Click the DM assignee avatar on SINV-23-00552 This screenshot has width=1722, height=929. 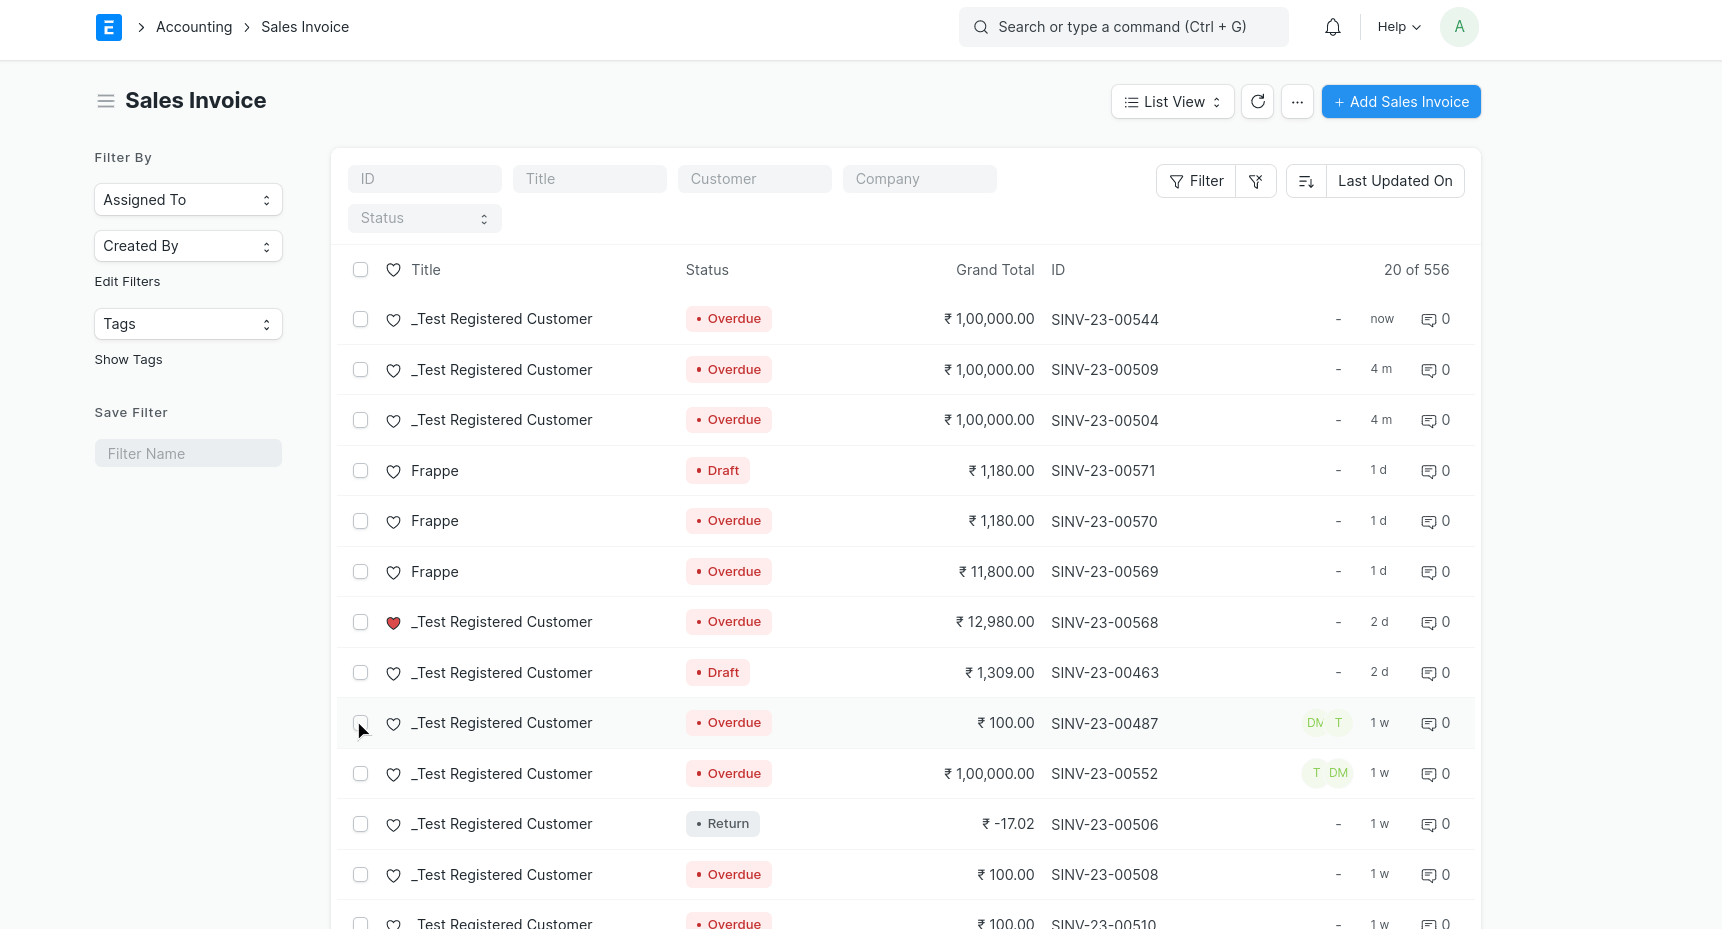[x=1339, y=773]
